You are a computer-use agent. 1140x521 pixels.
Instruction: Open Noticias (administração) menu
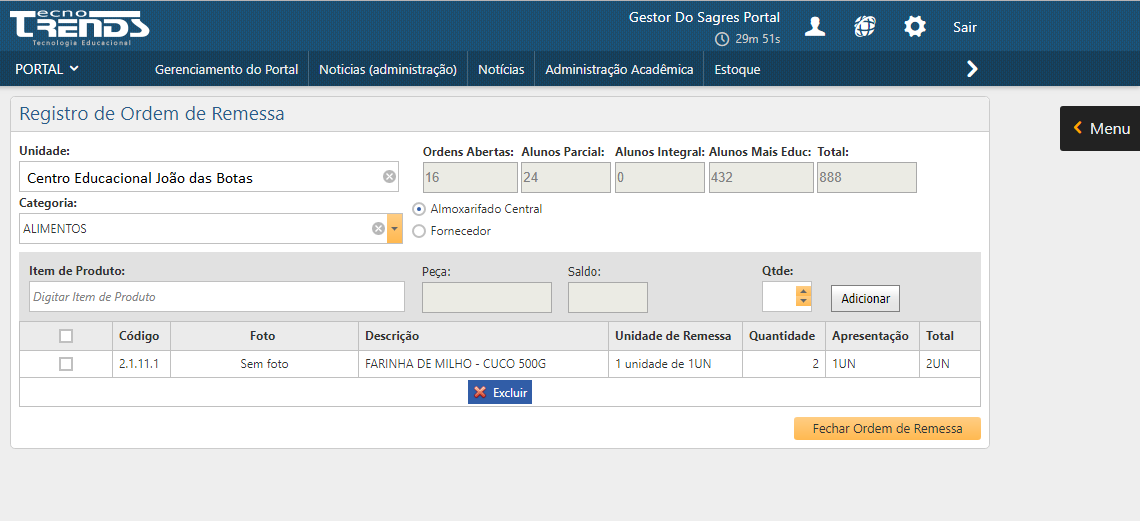click(388, 70)
